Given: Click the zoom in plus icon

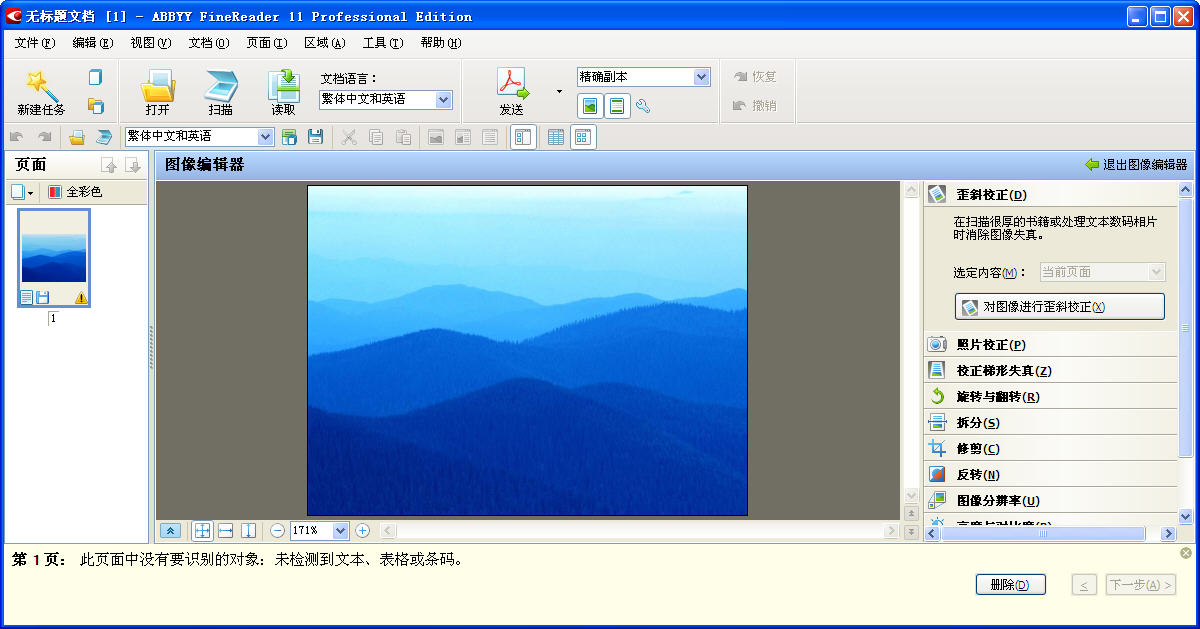Looking at the screenshot, I should (362, 531).
